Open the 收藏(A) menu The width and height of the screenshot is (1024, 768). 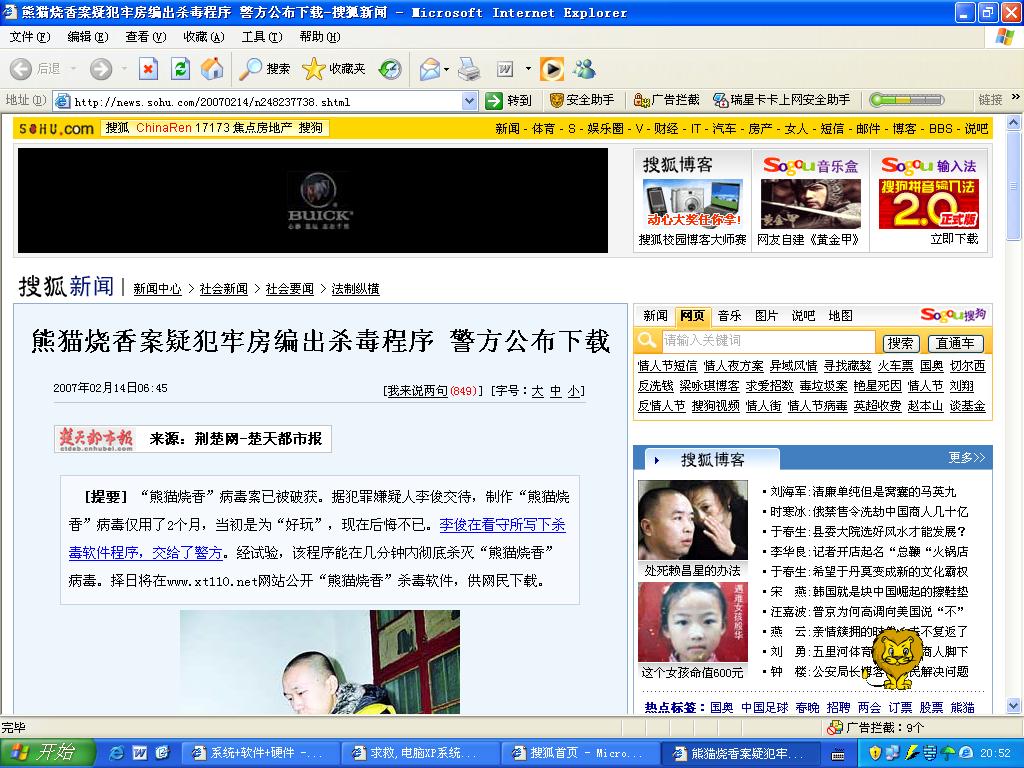point(204,37)
